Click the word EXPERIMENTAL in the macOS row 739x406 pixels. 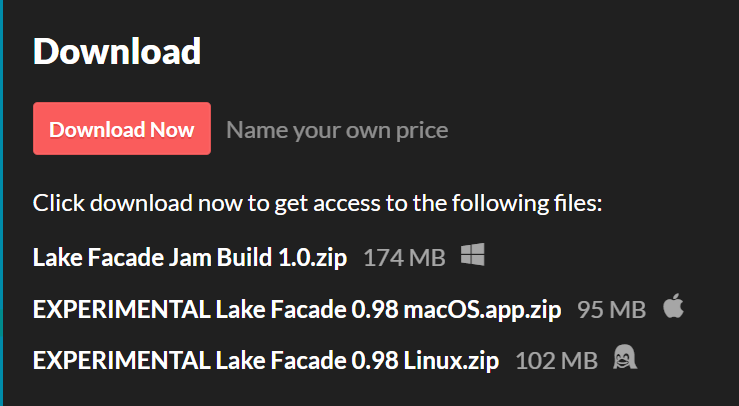[122, 309]
